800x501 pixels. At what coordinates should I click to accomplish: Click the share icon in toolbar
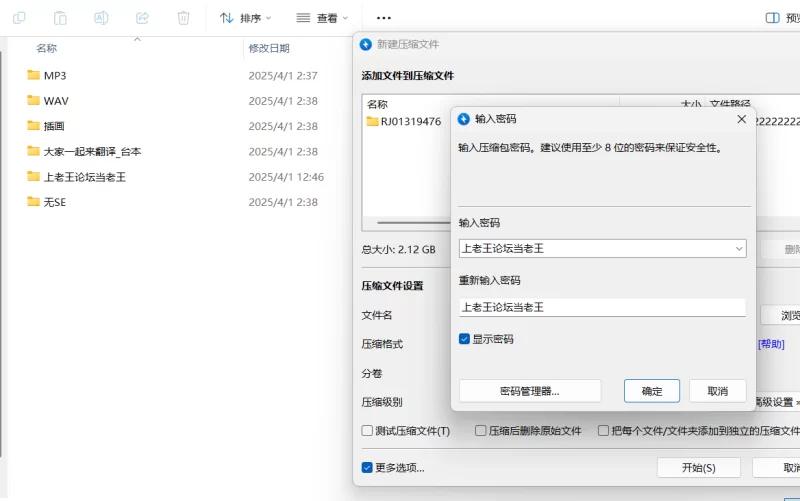tap(142, 18)
